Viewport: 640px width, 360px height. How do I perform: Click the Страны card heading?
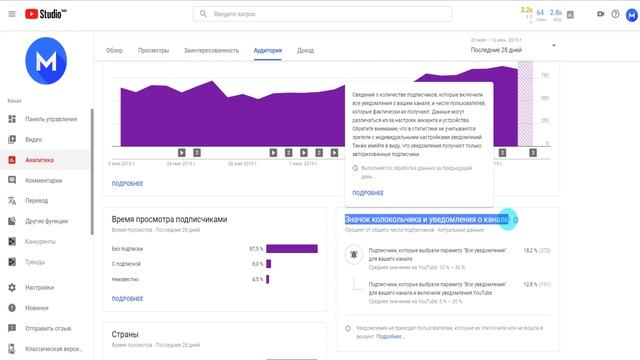125,334
